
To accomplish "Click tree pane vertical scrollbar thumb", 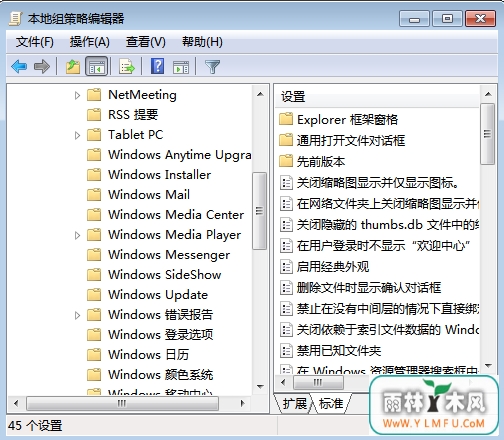I will (x=259, y=211).
